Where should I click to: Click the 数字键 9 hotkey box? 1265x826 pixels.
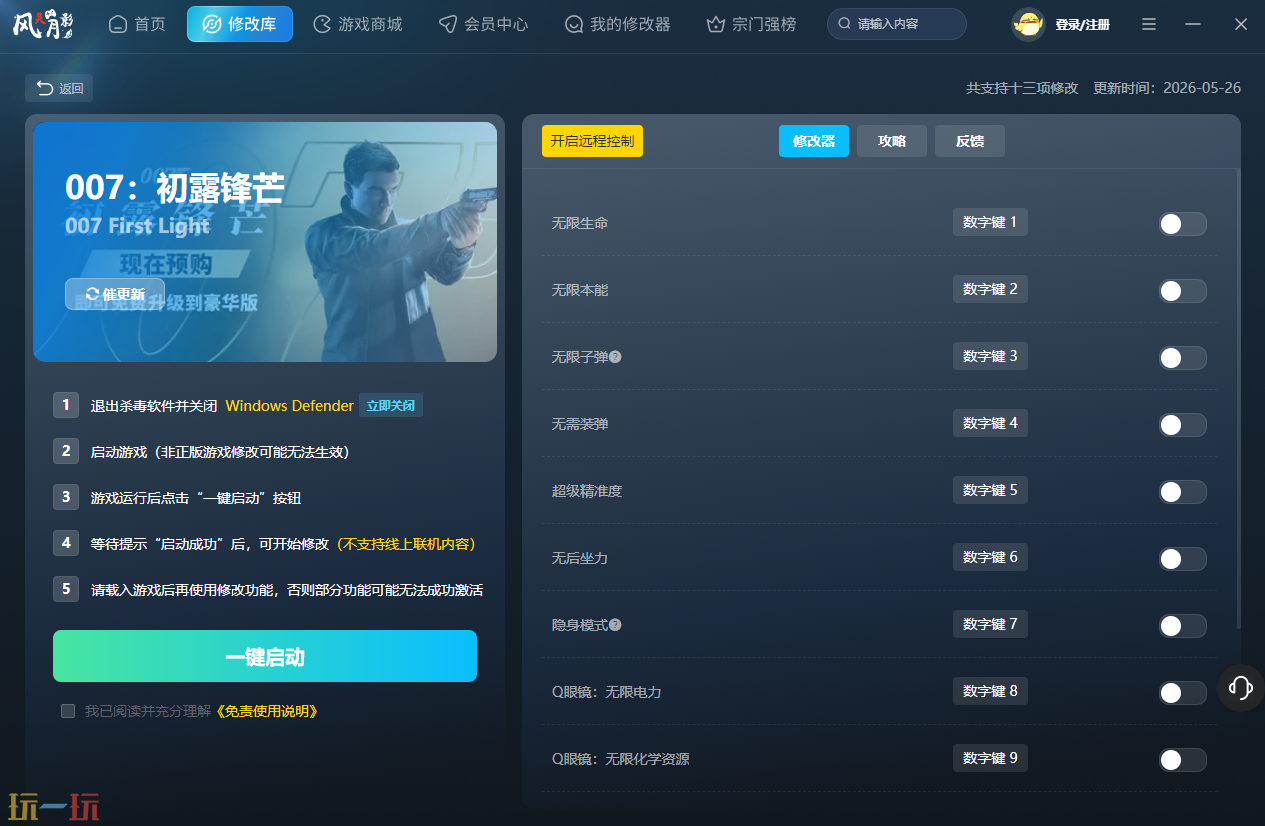click(x=990, y=758)
